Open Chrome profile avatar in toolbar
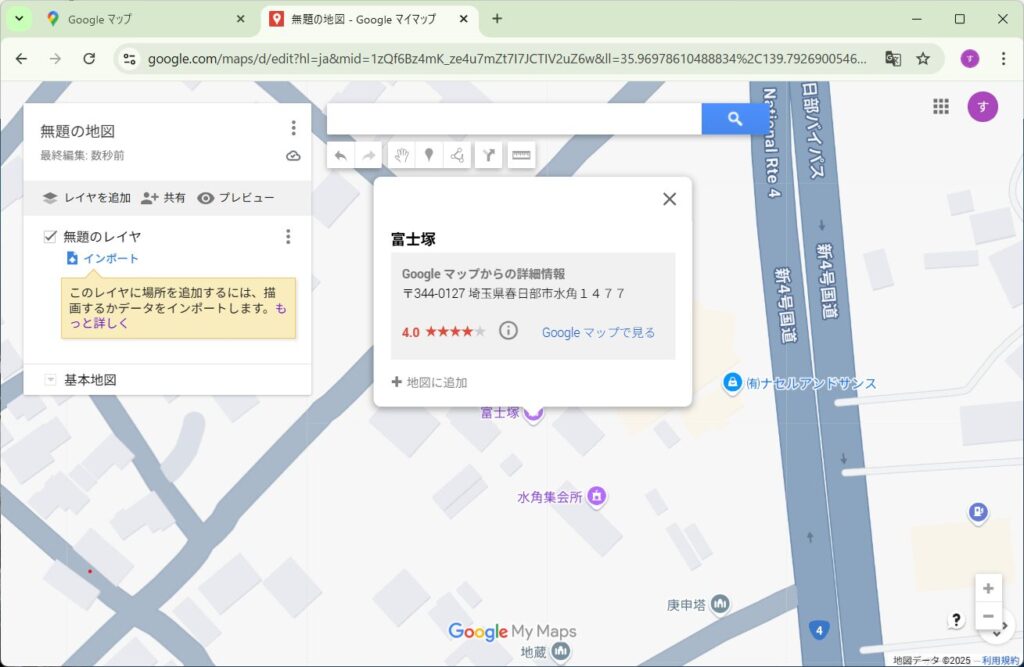This screenshot has height=667, width=1024. coord(970,59)
